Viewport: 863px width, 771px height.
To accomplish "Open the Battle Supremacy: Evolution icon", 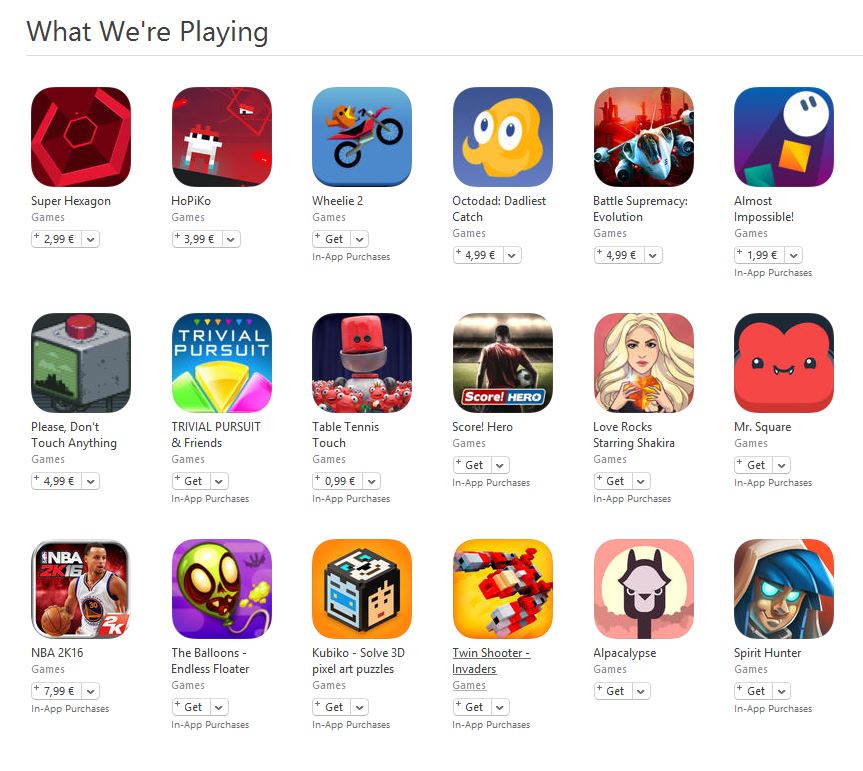I will coord(643,137).
